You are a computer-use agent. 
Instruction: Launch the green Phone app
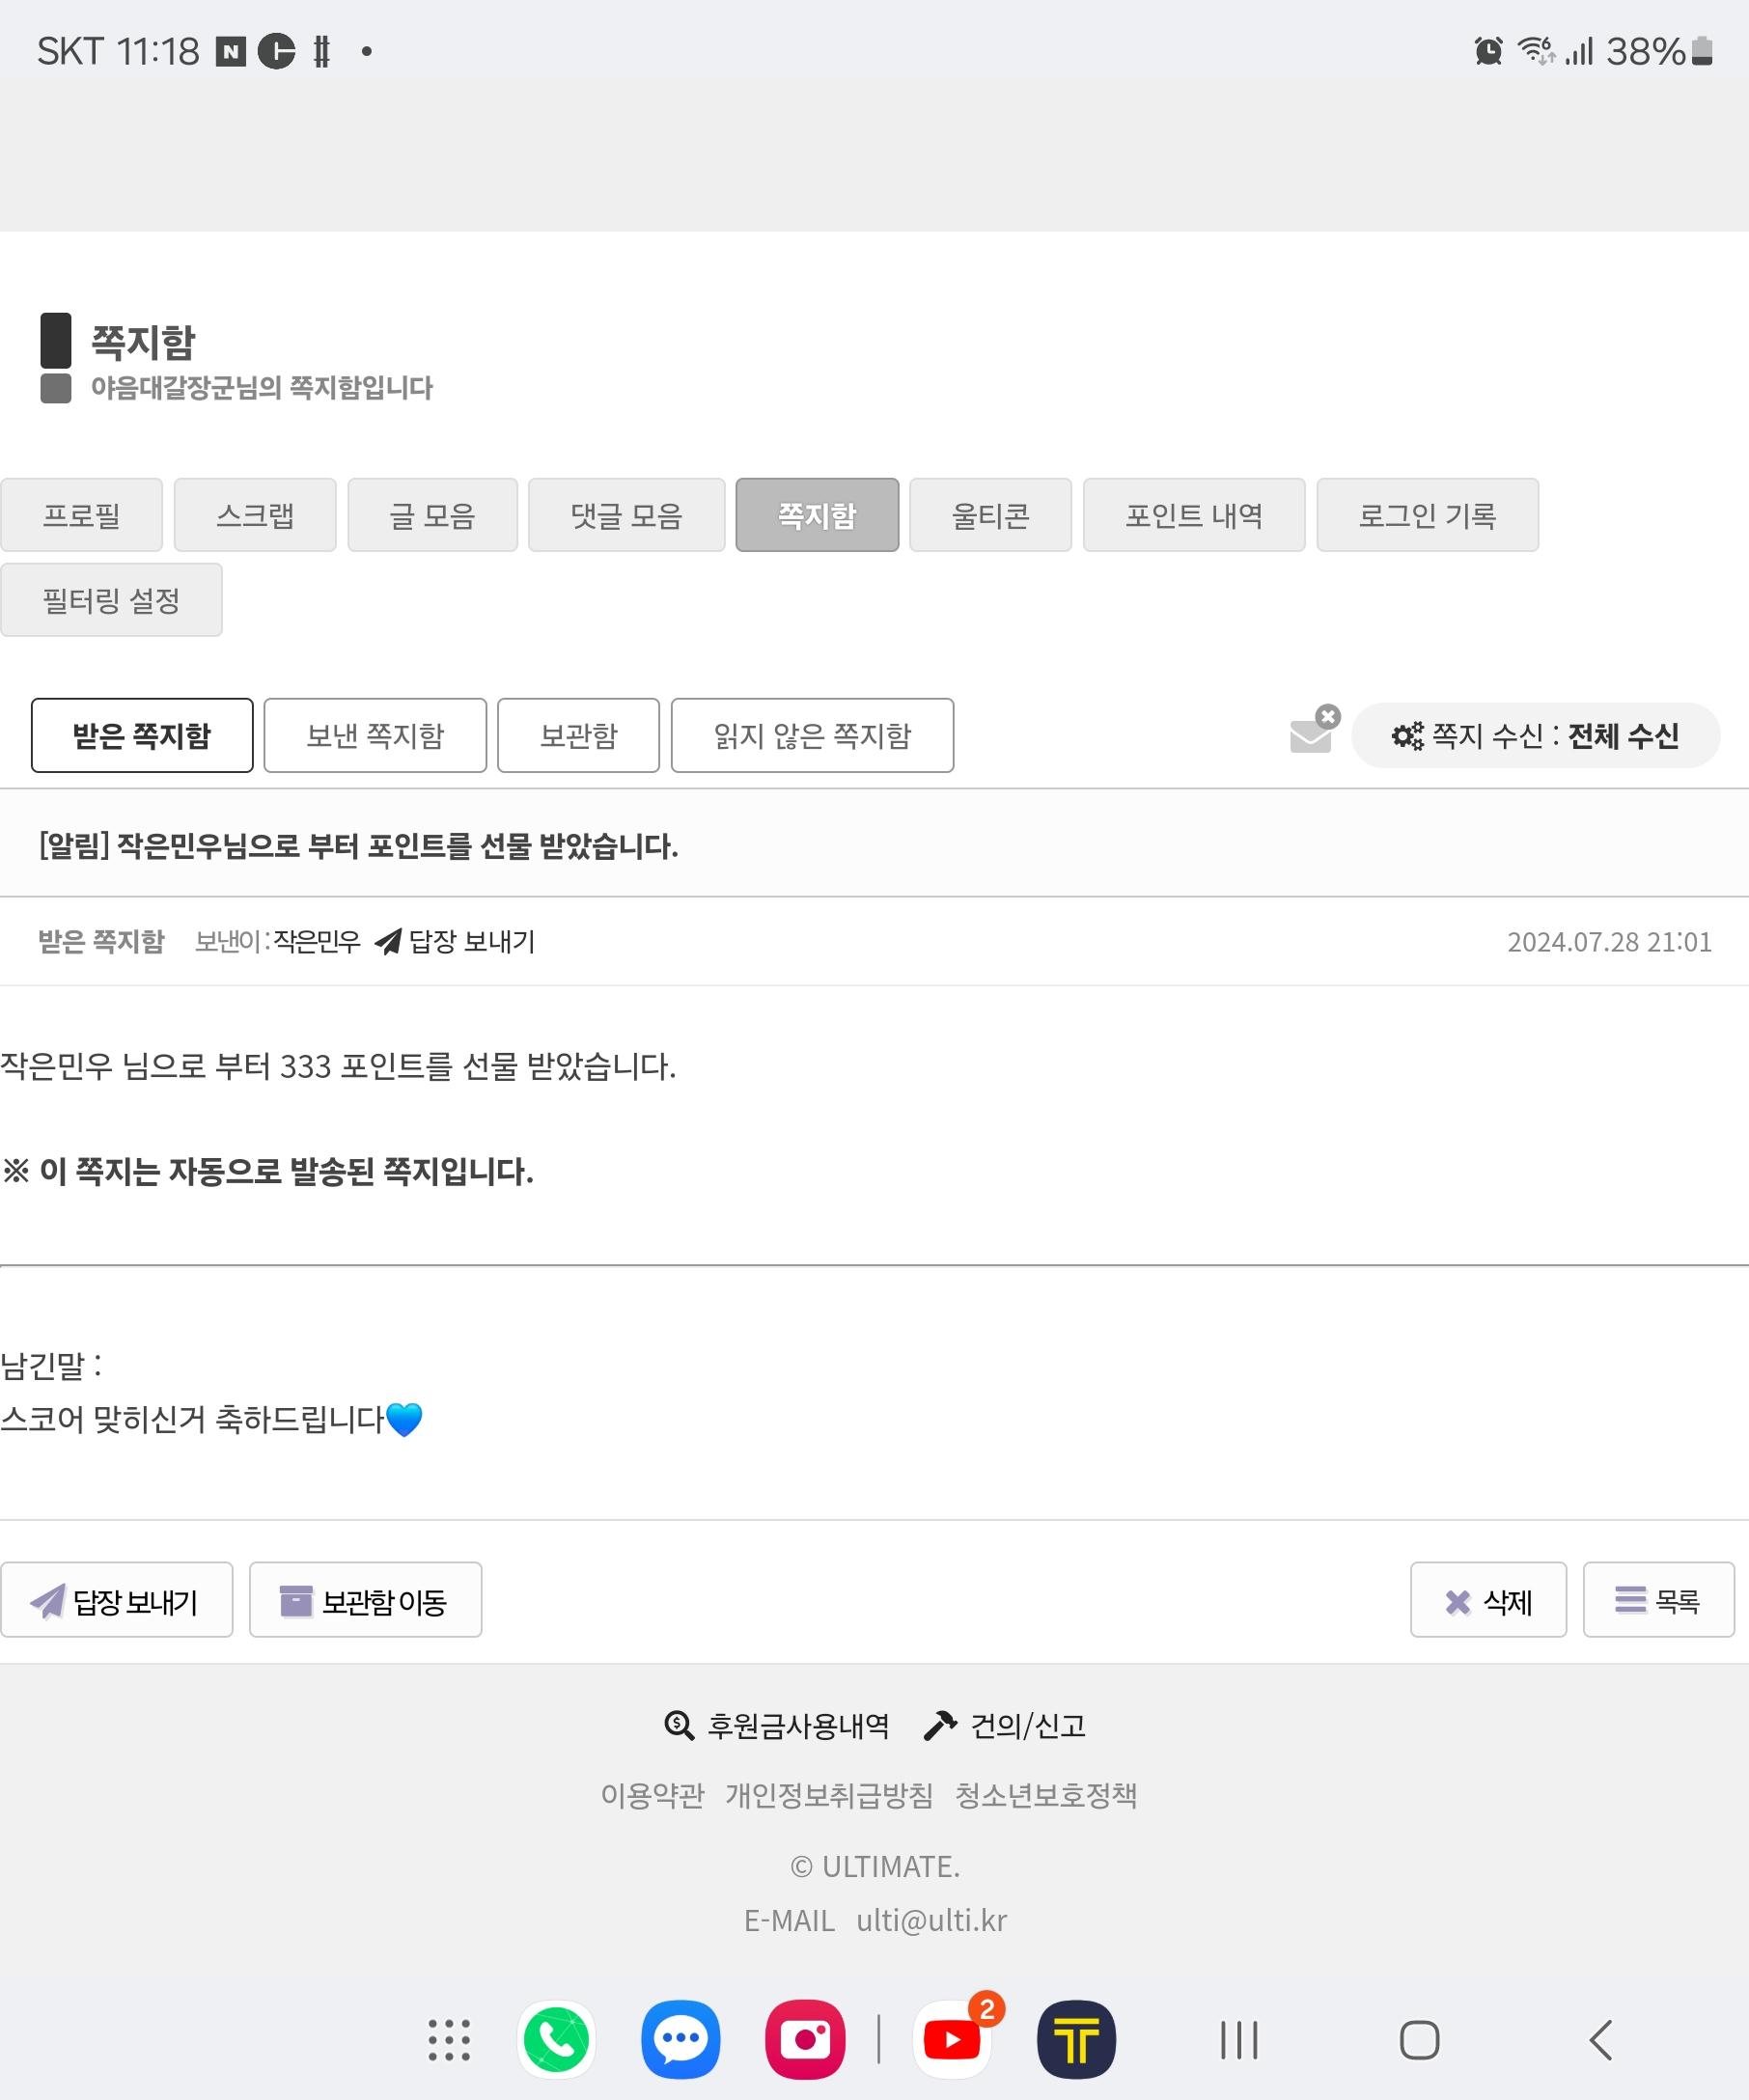click(556, 2039)
